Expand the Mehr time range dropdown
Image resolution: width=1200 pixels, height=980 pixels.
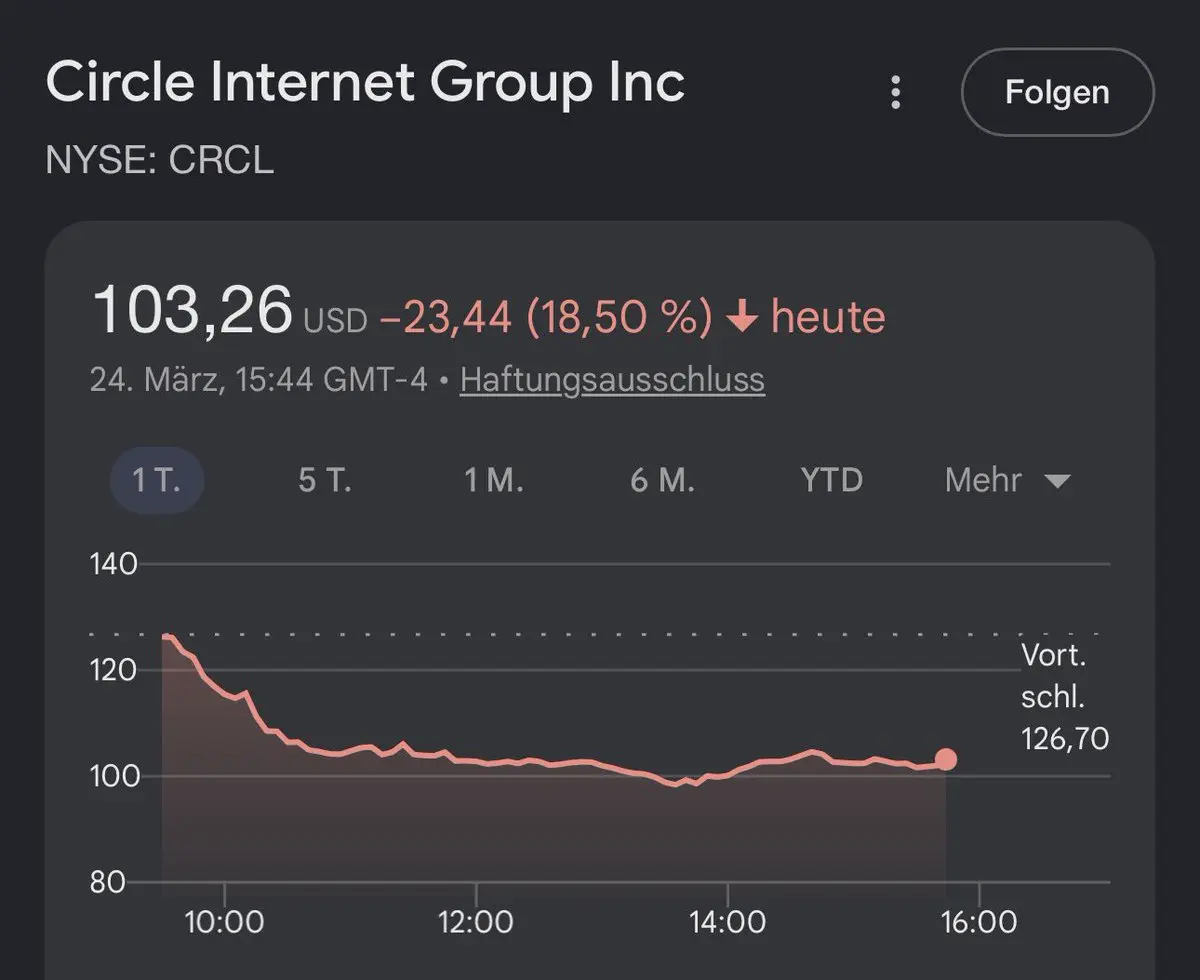1007,481
